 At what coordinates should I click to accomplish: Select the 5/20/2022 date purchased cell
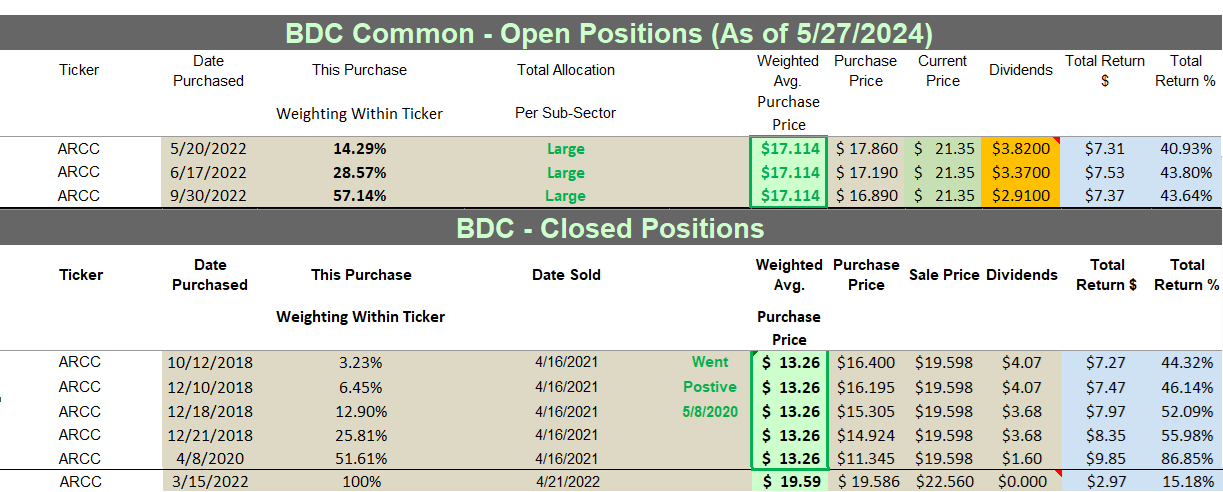[208, 149]
